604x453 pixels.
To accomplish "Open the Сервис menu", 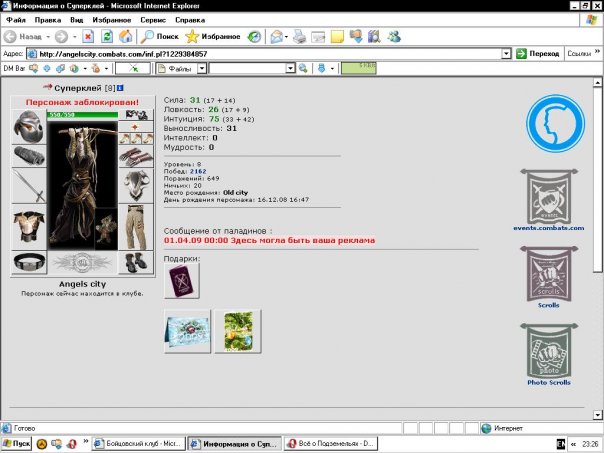I will click(153, 20).
